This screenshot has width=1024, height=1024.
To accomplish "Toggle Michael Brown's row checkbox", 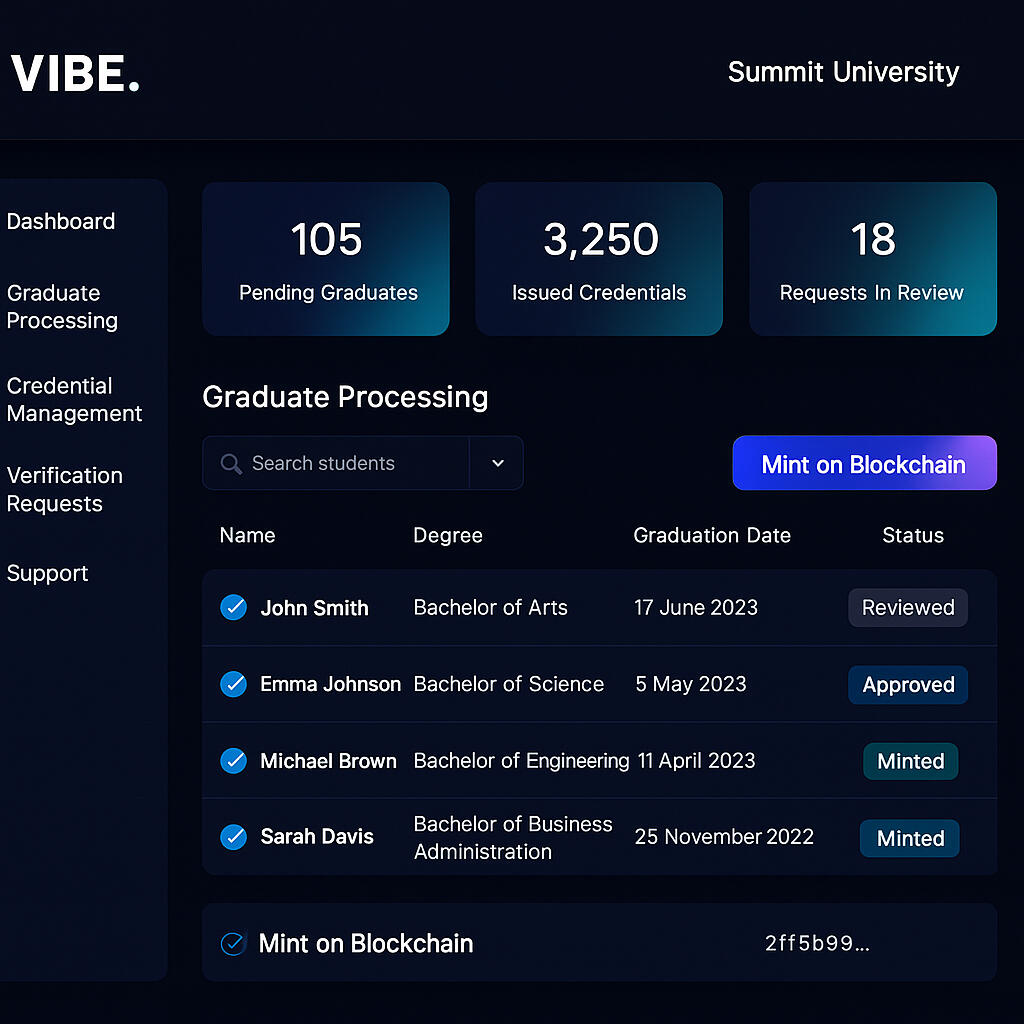I will point(233,760).
